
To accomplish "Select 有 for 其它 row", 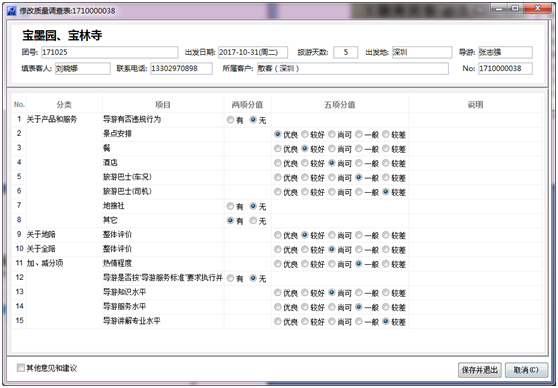I will tap(230, 221).
